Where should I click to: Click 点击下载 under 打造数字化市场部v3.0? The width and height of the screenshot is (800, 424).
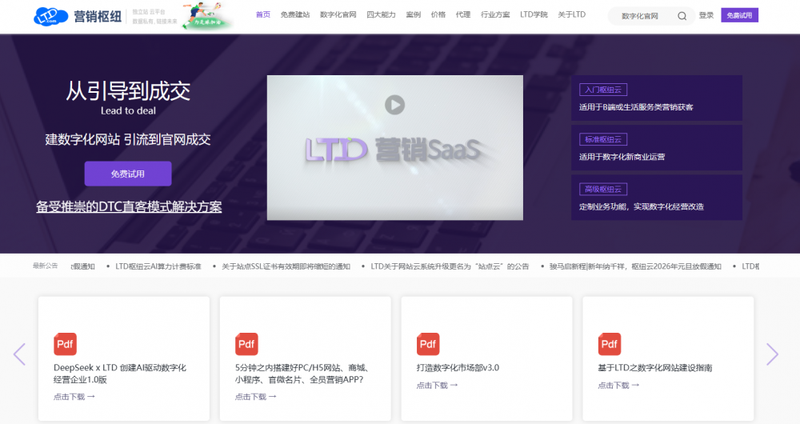[x=437, y=385]
